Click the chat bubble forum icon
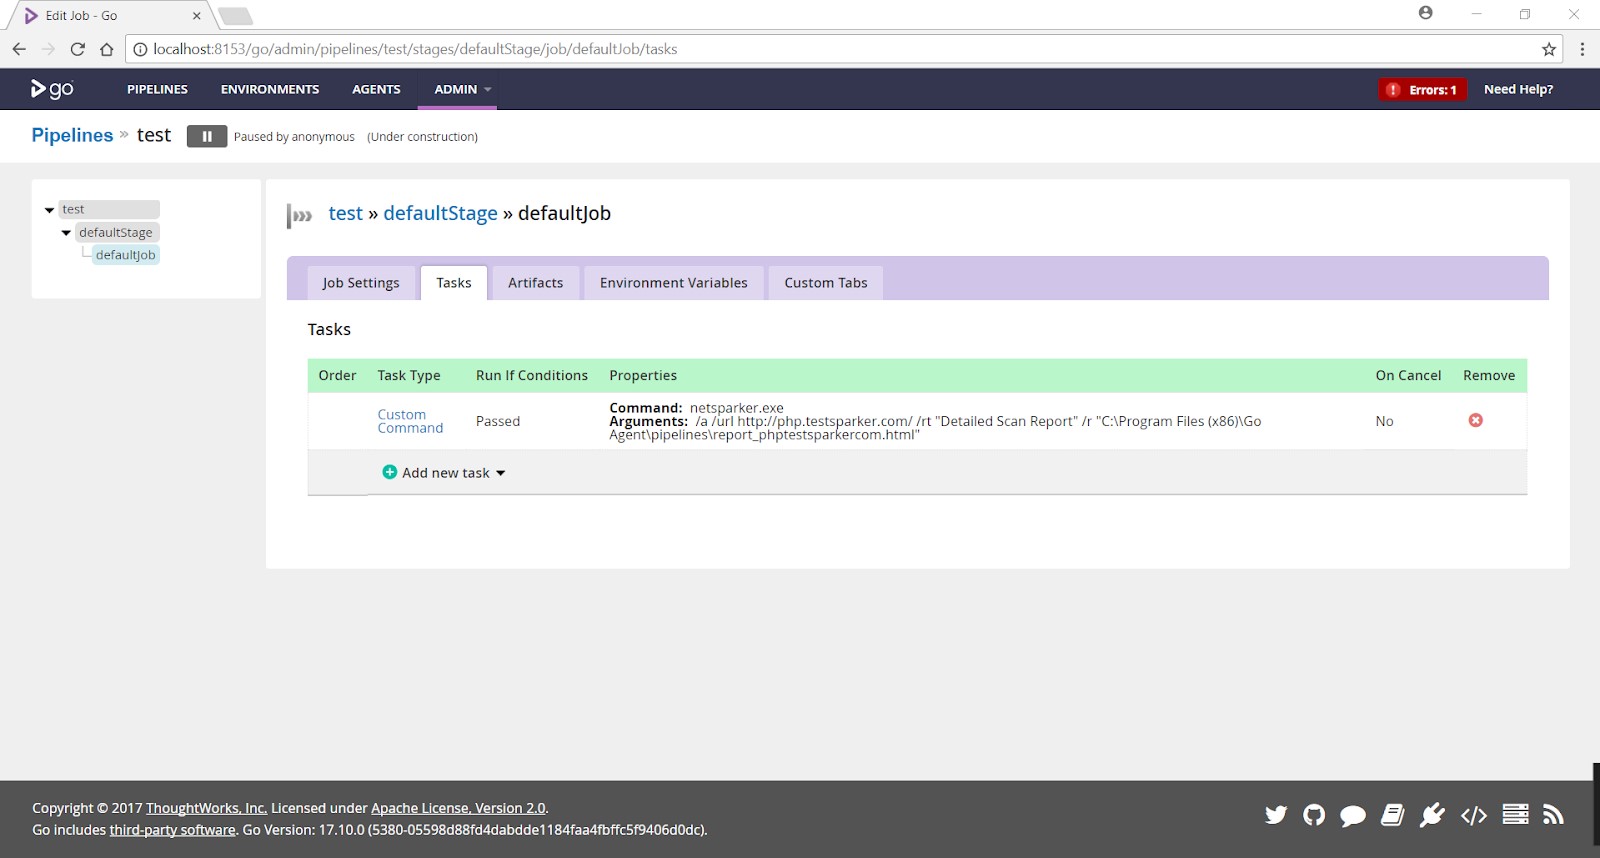 [x=1353, y=816]
